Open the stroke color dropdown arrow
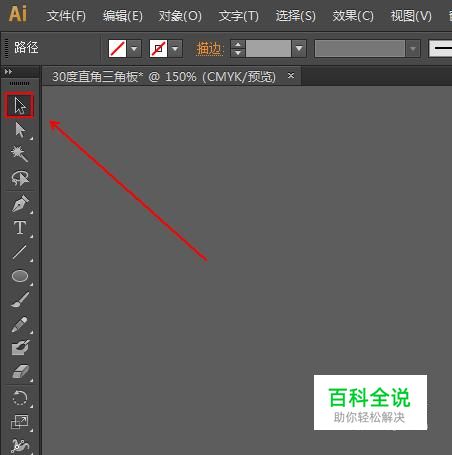 click(x=175, y=49)
